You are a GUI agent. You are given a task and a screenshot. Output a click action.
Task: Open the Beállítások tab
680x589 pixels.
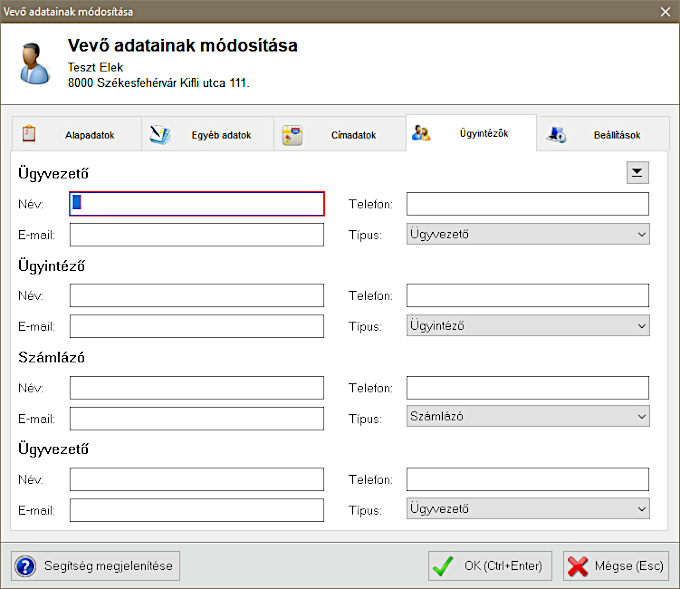click(616, 135)
